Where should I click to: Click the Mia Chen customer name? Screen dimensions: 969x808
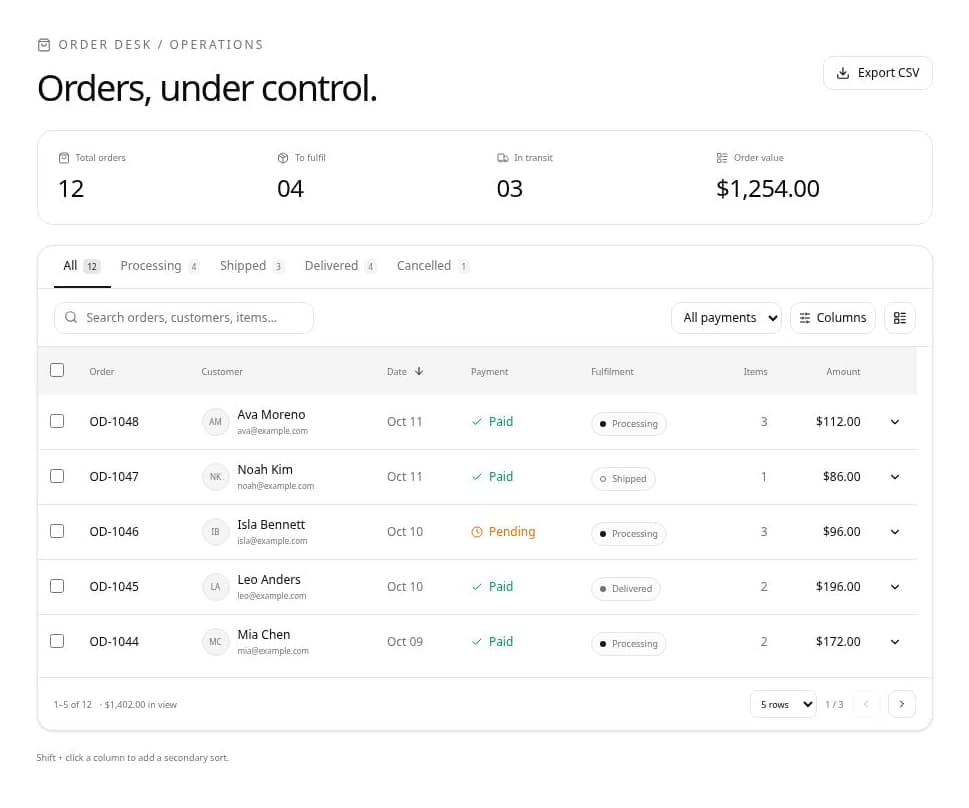pos(264,635)
